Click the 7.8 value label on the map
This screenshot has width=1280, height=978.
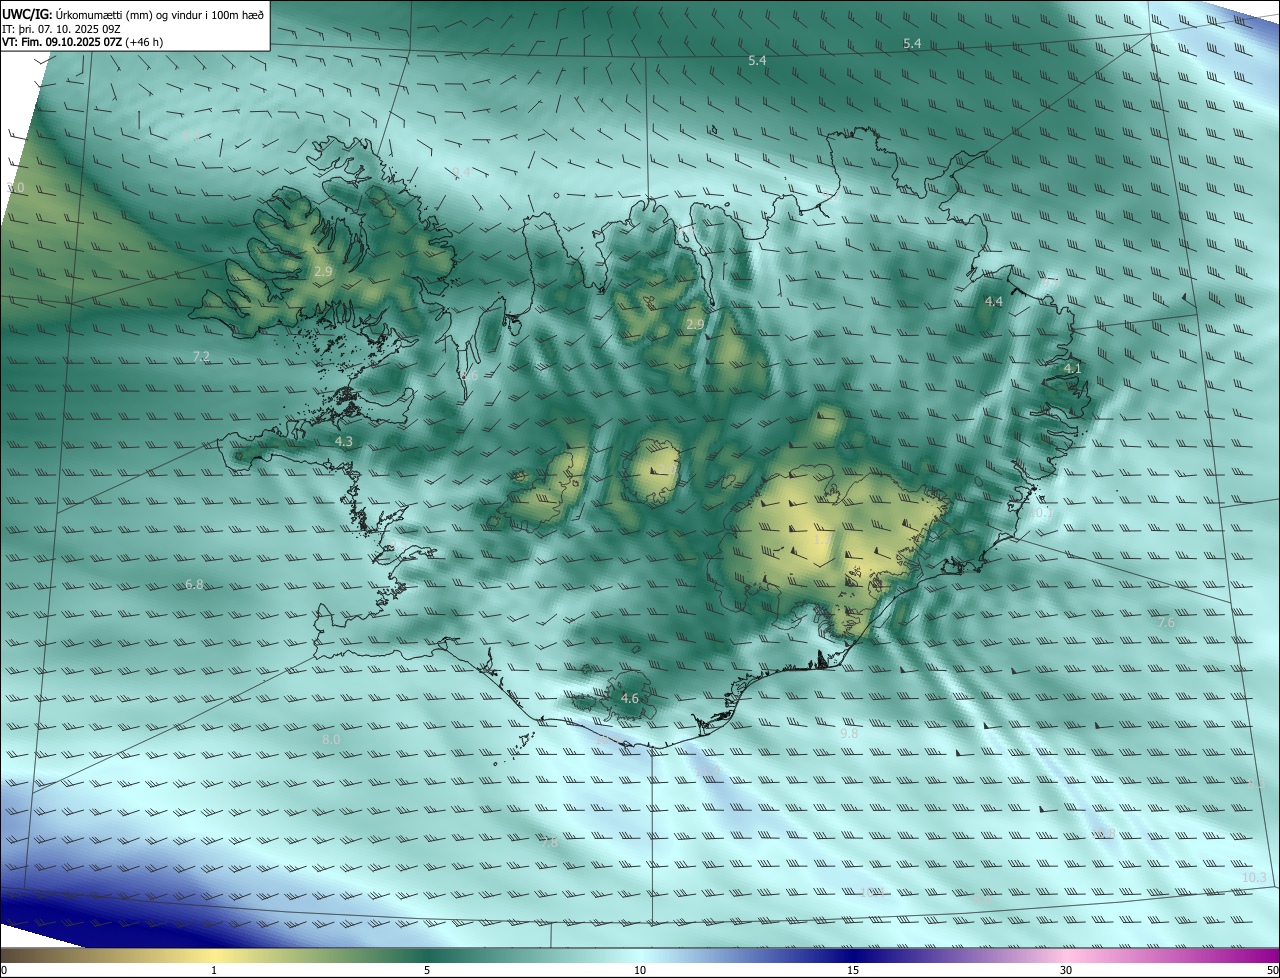point(549,843)
